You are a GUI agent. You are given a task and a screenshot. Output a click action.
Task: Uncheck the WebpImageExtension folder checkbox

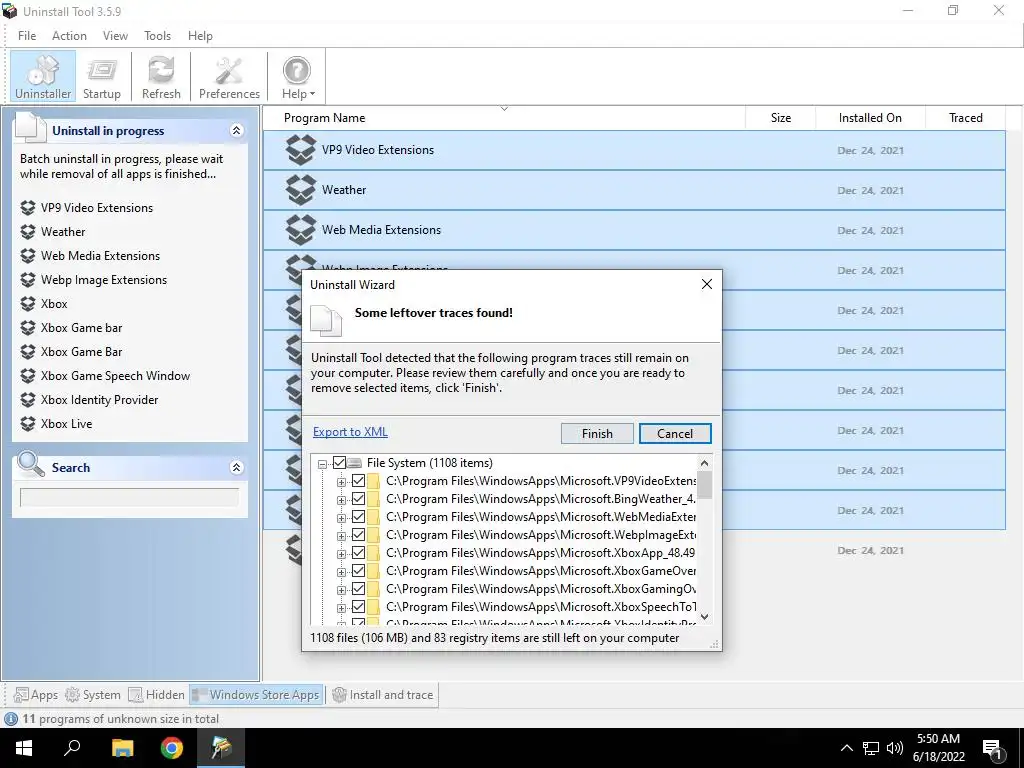[359, 536]
